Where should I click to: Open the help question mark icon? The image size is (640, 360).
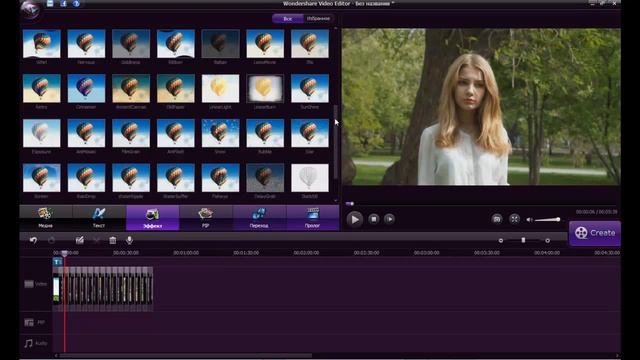pos(76,3)
